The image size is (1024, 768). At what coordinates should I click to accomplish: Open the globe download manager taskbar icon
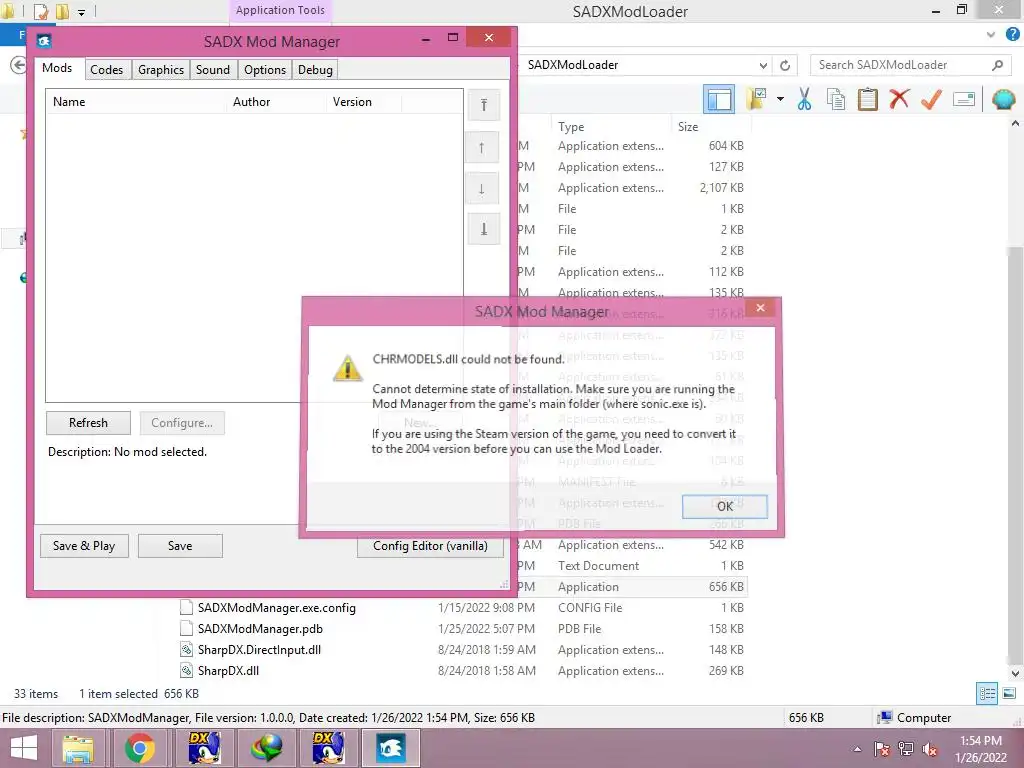click(266, 748)
